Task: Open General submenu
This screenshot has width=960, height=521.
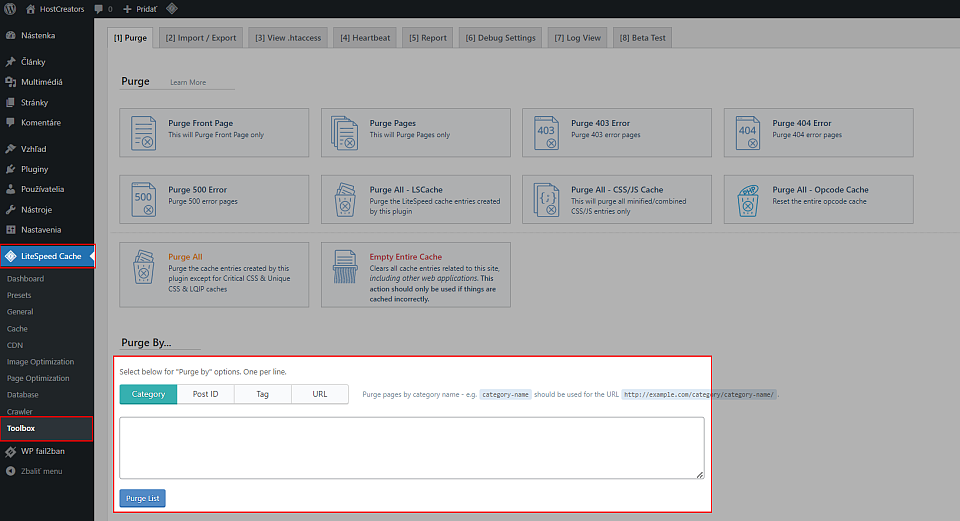Action: 20,312
